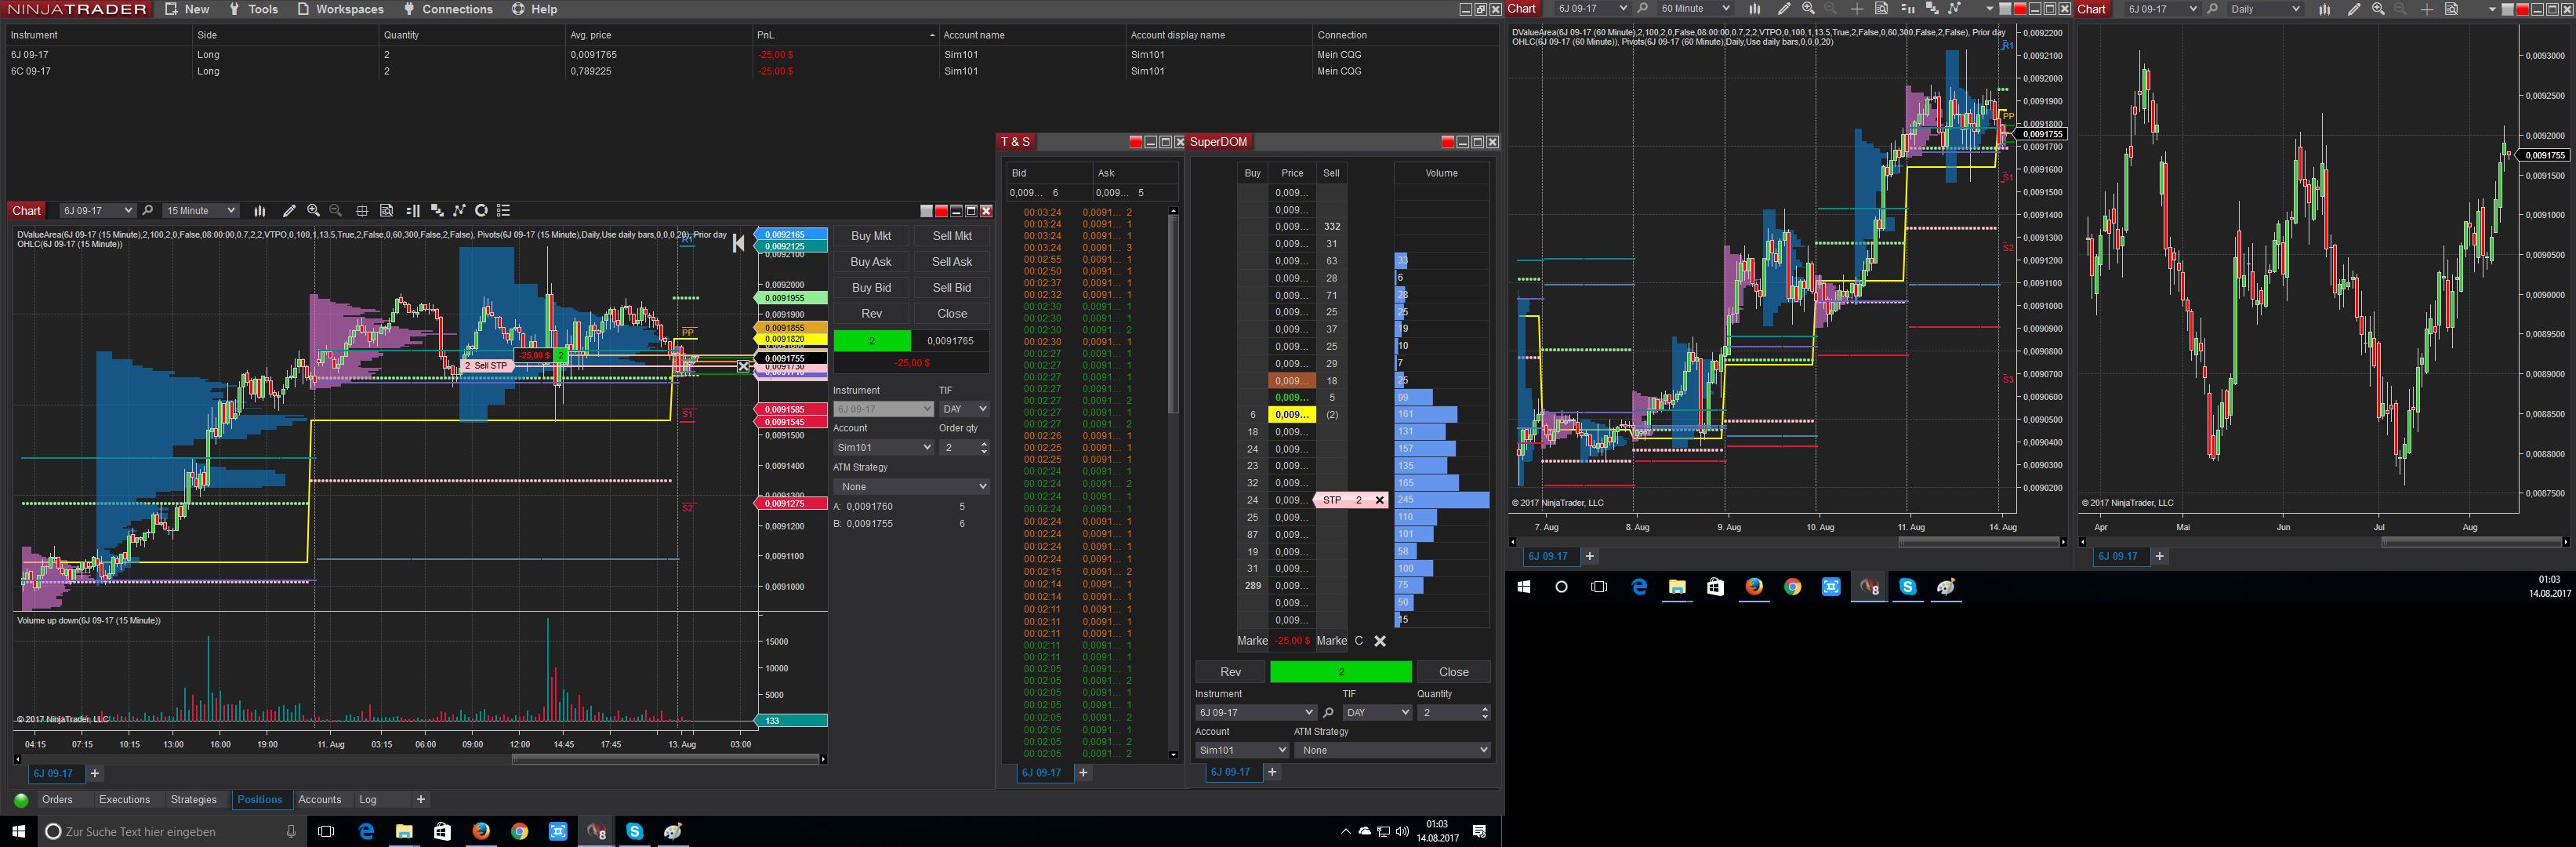The image size is (2576, 847).
Task: Search instrument magnifier in 15 Minute chart
Action: click(x=148, y=211)
